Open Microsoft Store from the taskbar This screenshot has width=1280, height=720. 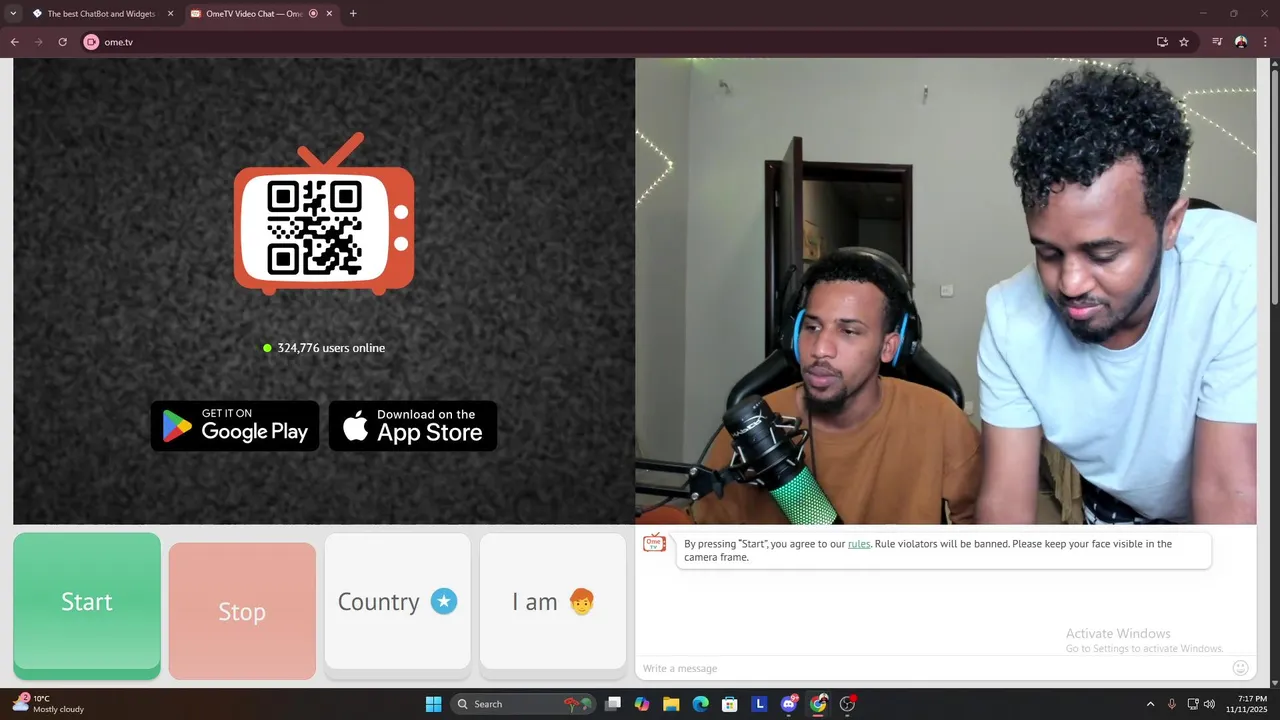730,704
